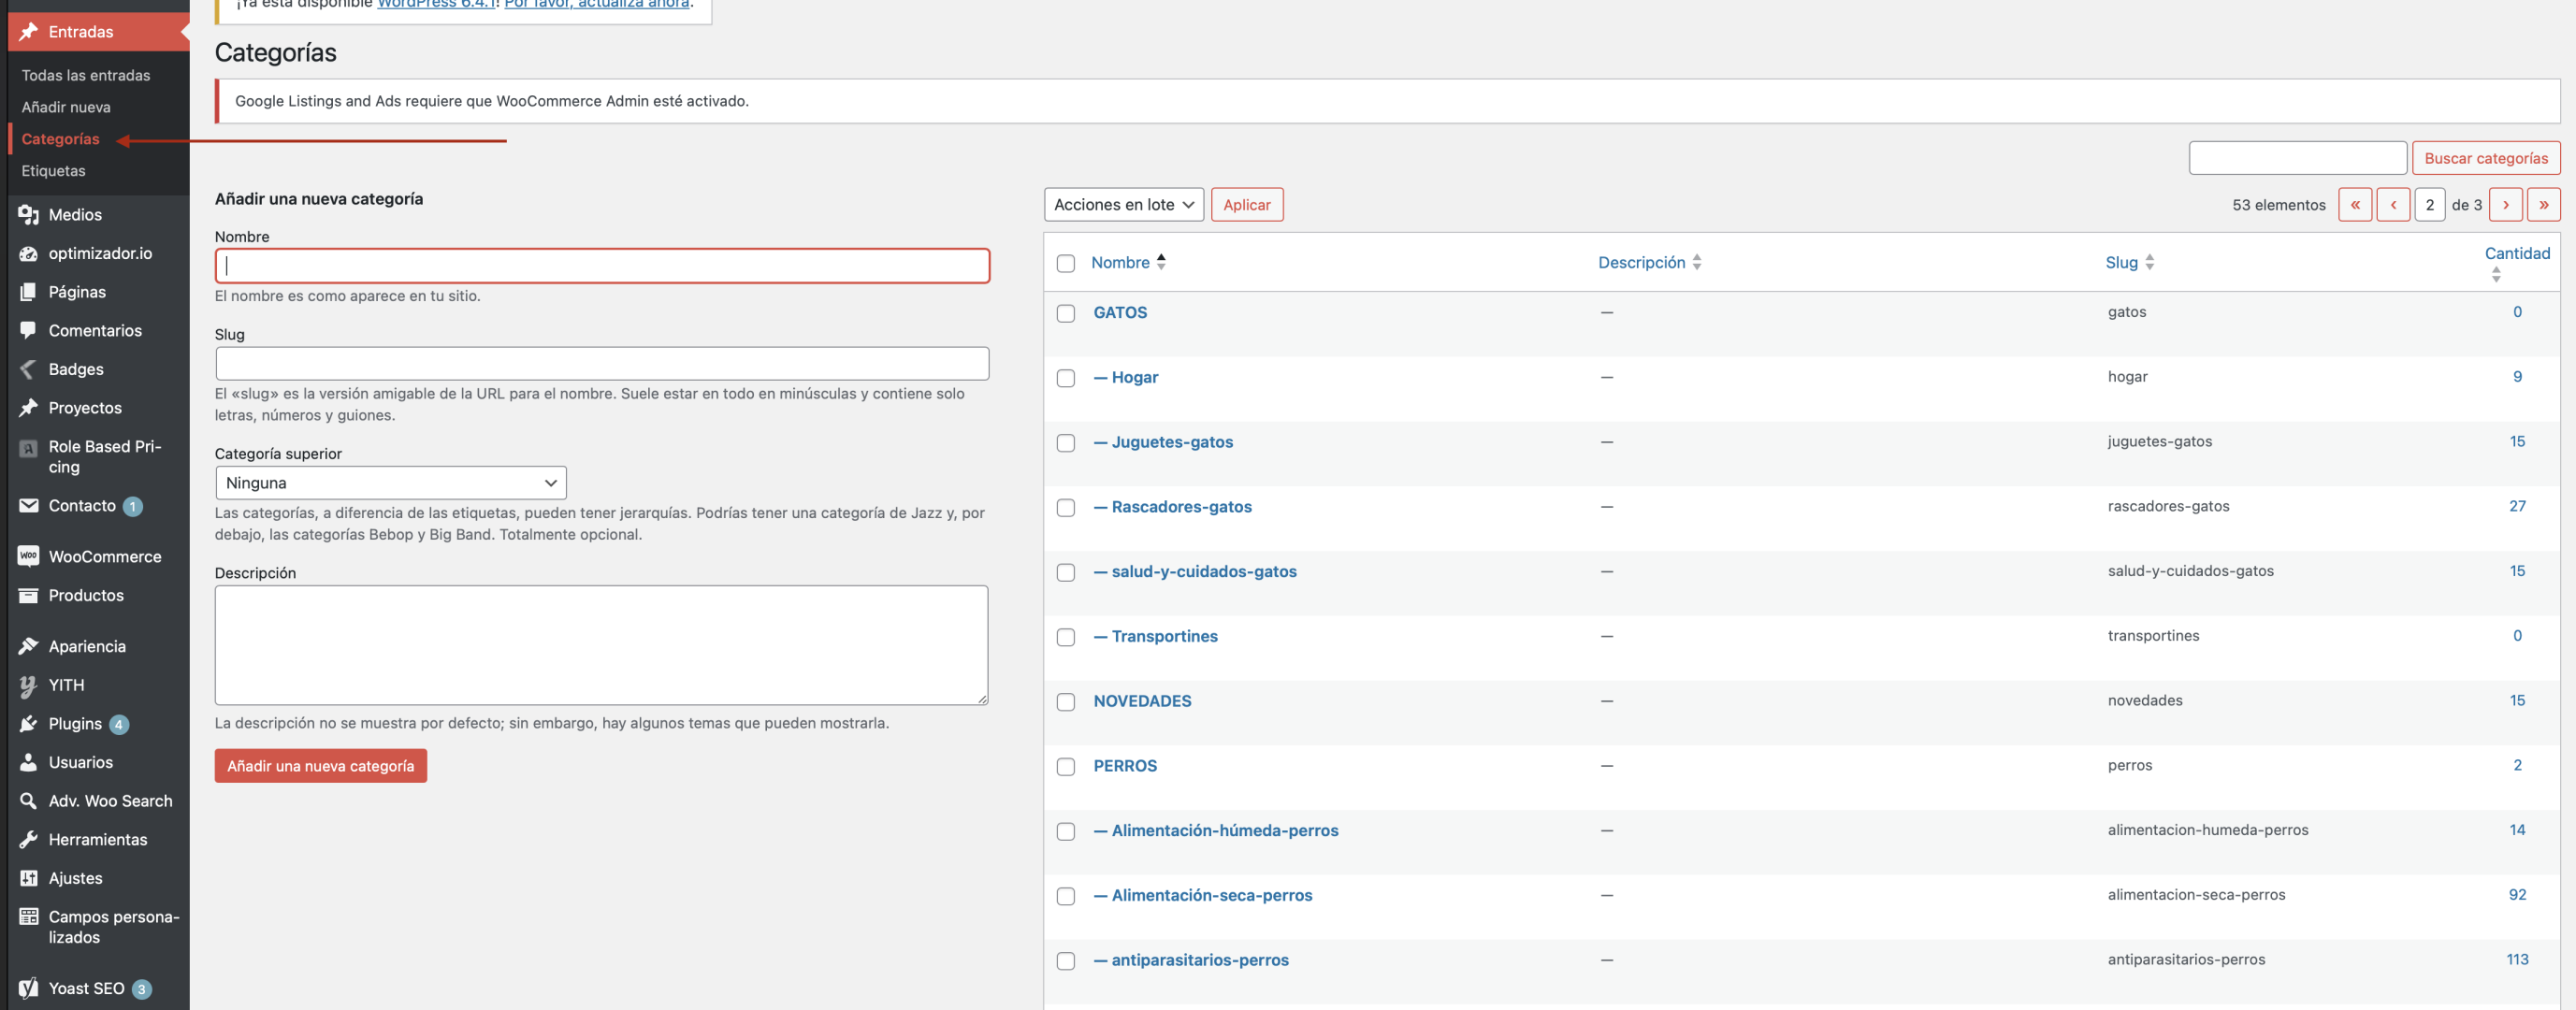This screenshot has width=2576, height=1010.
Task: Open Etiquetas submenu item
Action: 53,171
